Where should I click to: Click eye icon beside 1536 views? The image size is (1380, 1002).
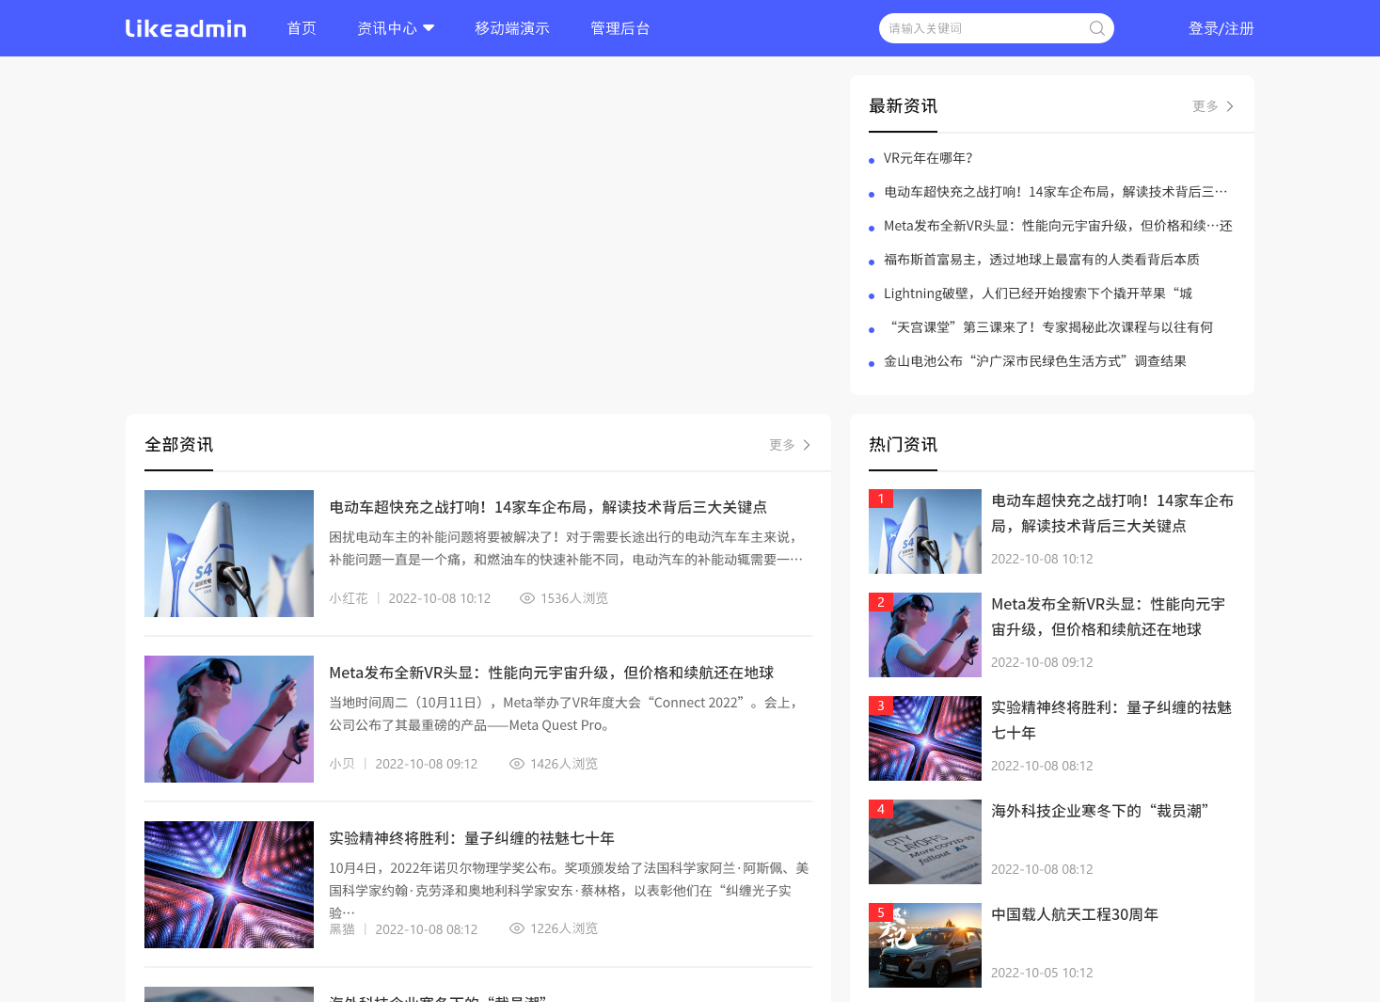(527, 598)
